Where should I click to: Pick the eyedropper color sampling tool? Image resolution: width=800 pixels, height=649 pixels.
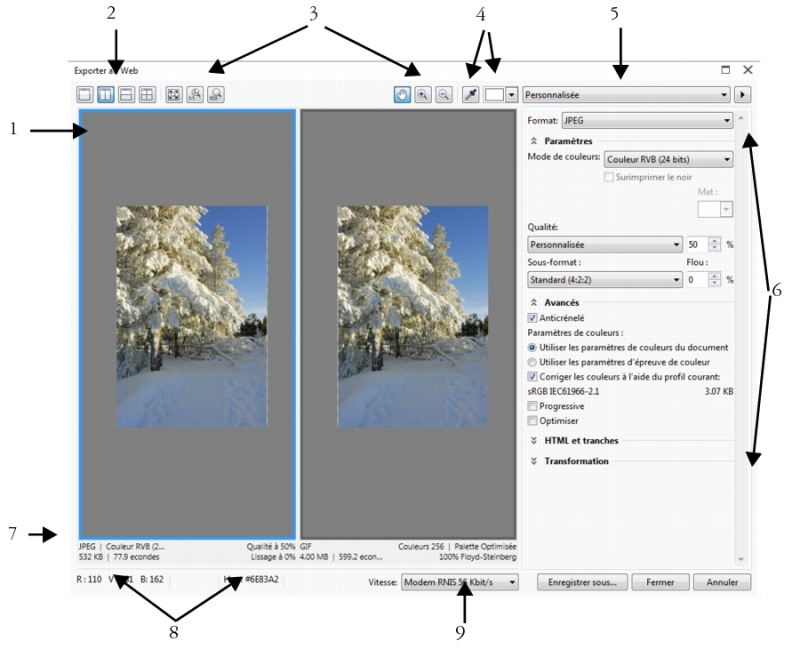click(471, 94)
